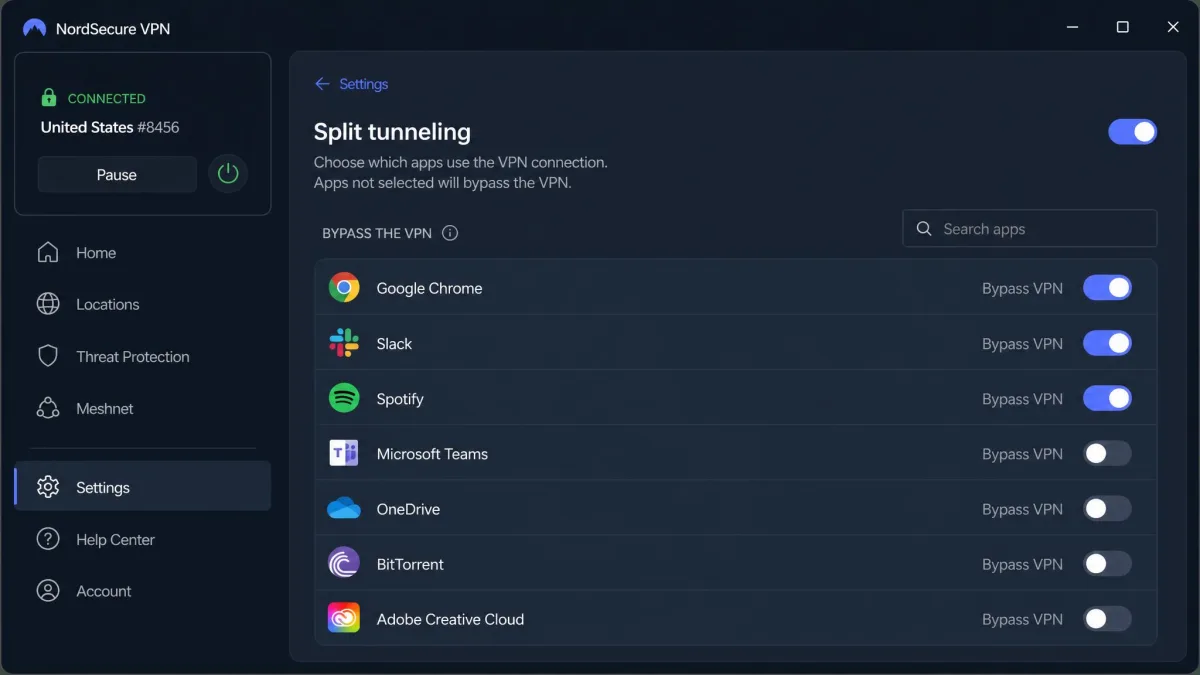
Task: Enable VPN bypass for OneDrive
Action: point(1107,509)
